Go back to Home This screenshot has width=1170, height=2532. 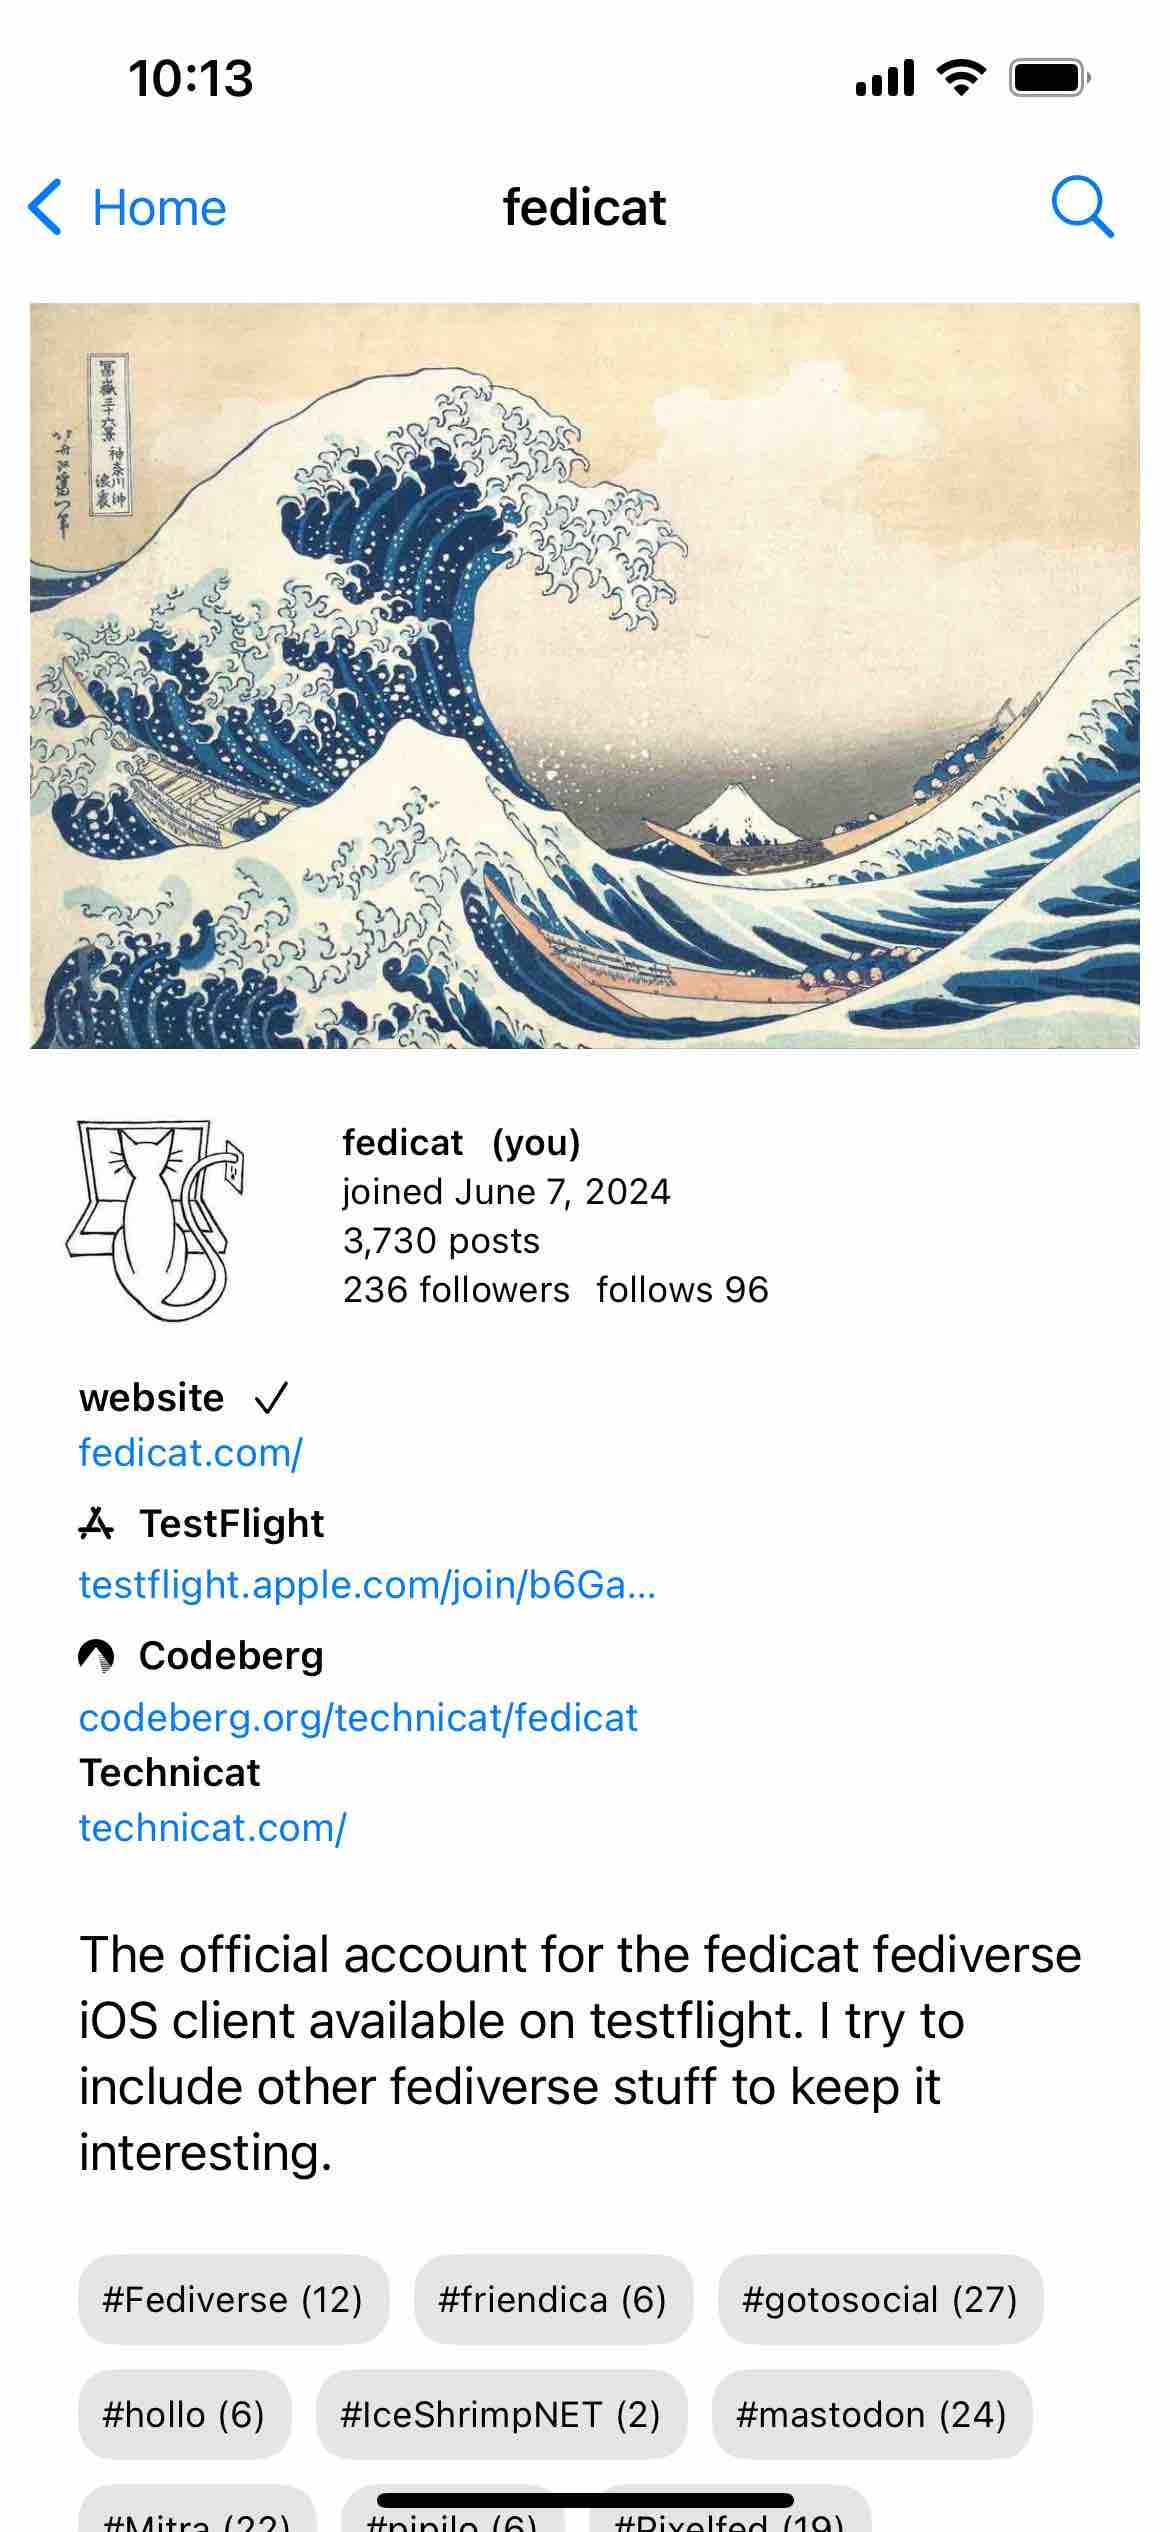(x=127, y=208)
